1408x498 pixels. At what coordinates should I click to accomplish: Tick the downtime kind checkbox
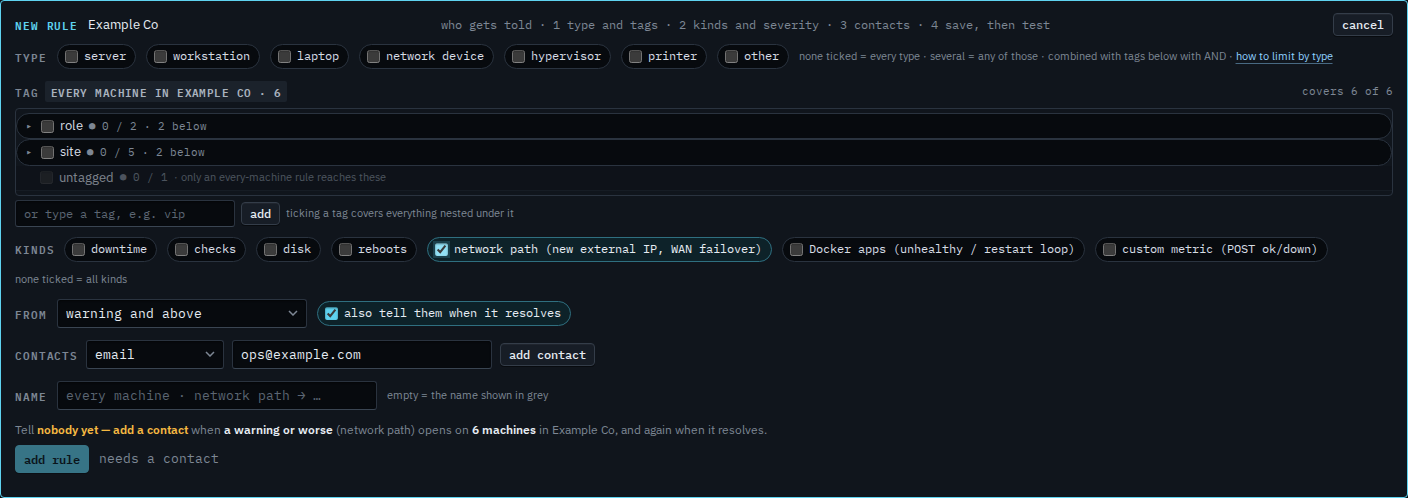(x=78, y=250)
